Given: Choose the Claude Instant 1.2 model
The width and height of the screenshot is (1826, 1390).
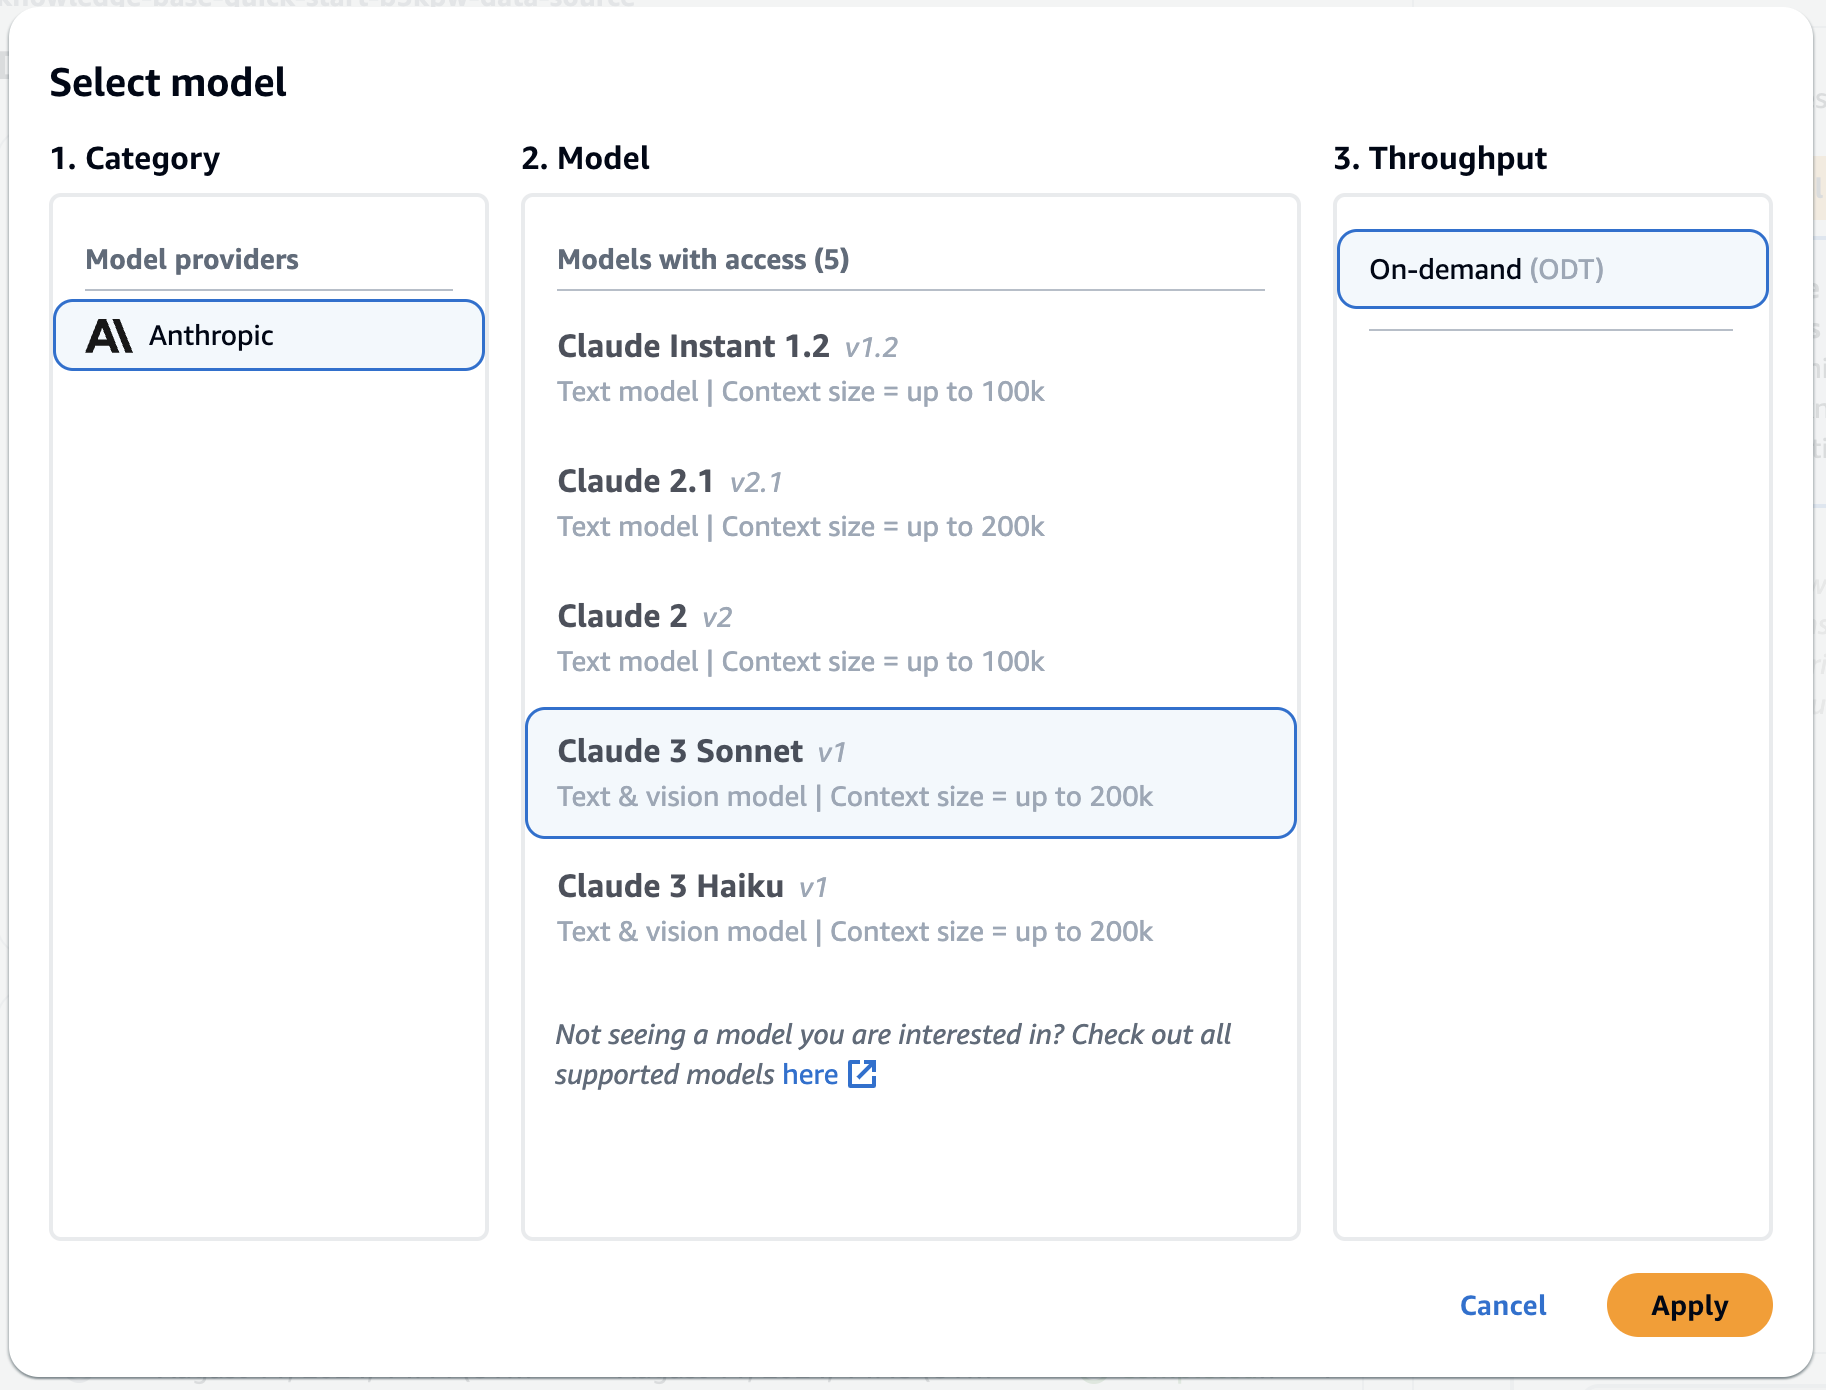Looking at the screenshot, I should click(x=800, y=368).
